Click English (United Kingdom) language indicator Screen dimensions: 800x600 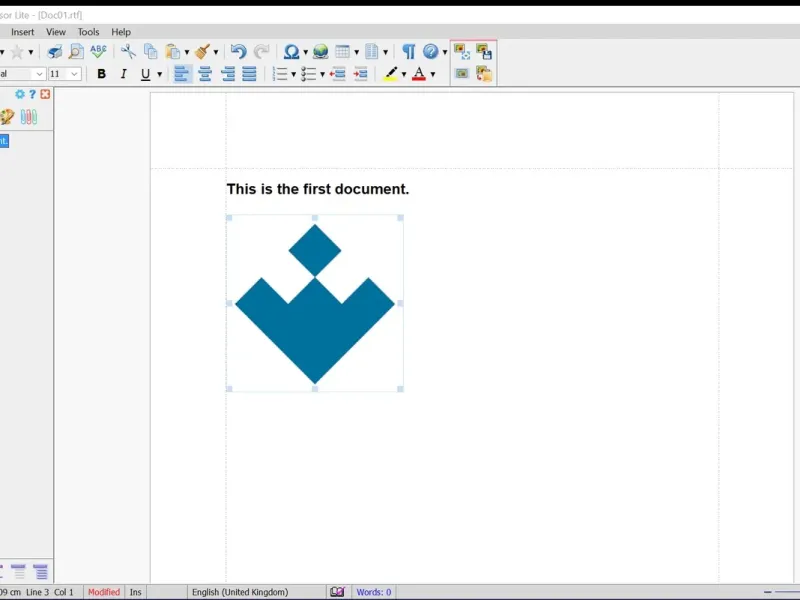240,592
